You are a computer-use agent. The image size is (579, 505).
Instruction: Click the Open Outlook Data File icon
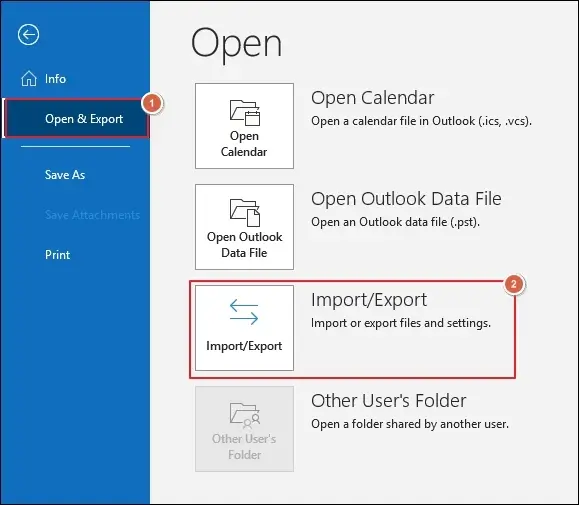click(245, 213)
